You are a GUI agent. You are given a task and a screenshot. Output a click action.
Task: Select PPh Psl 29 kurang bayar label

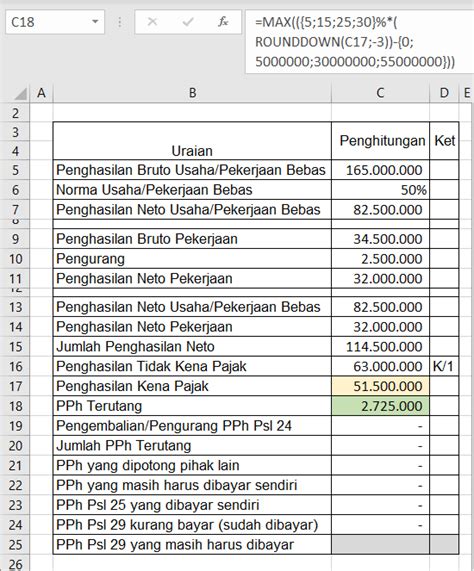(192, 525)
